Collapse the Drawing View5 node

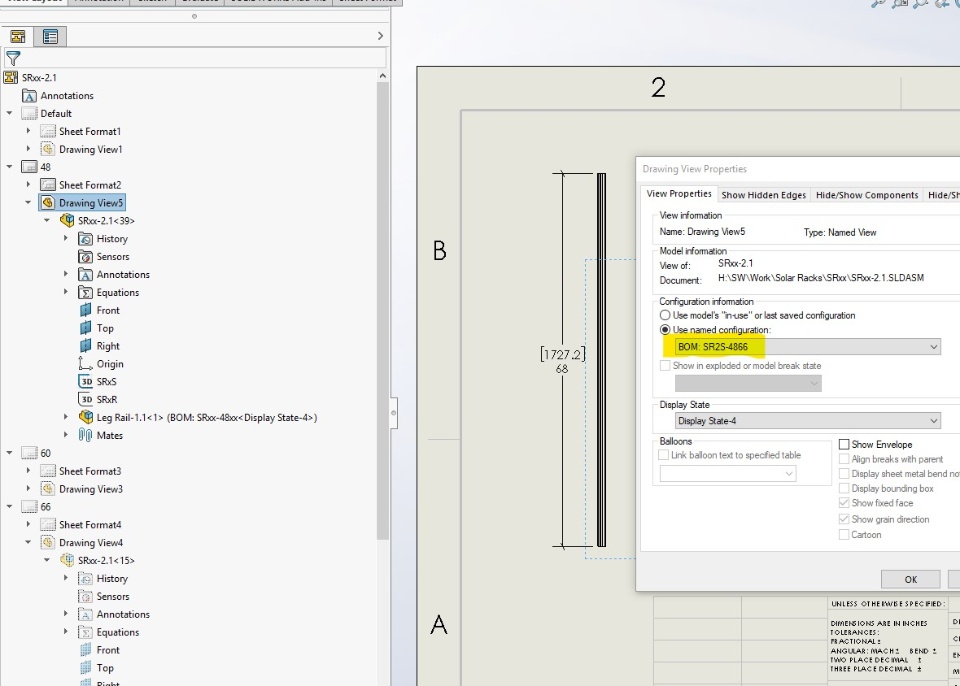28,203
